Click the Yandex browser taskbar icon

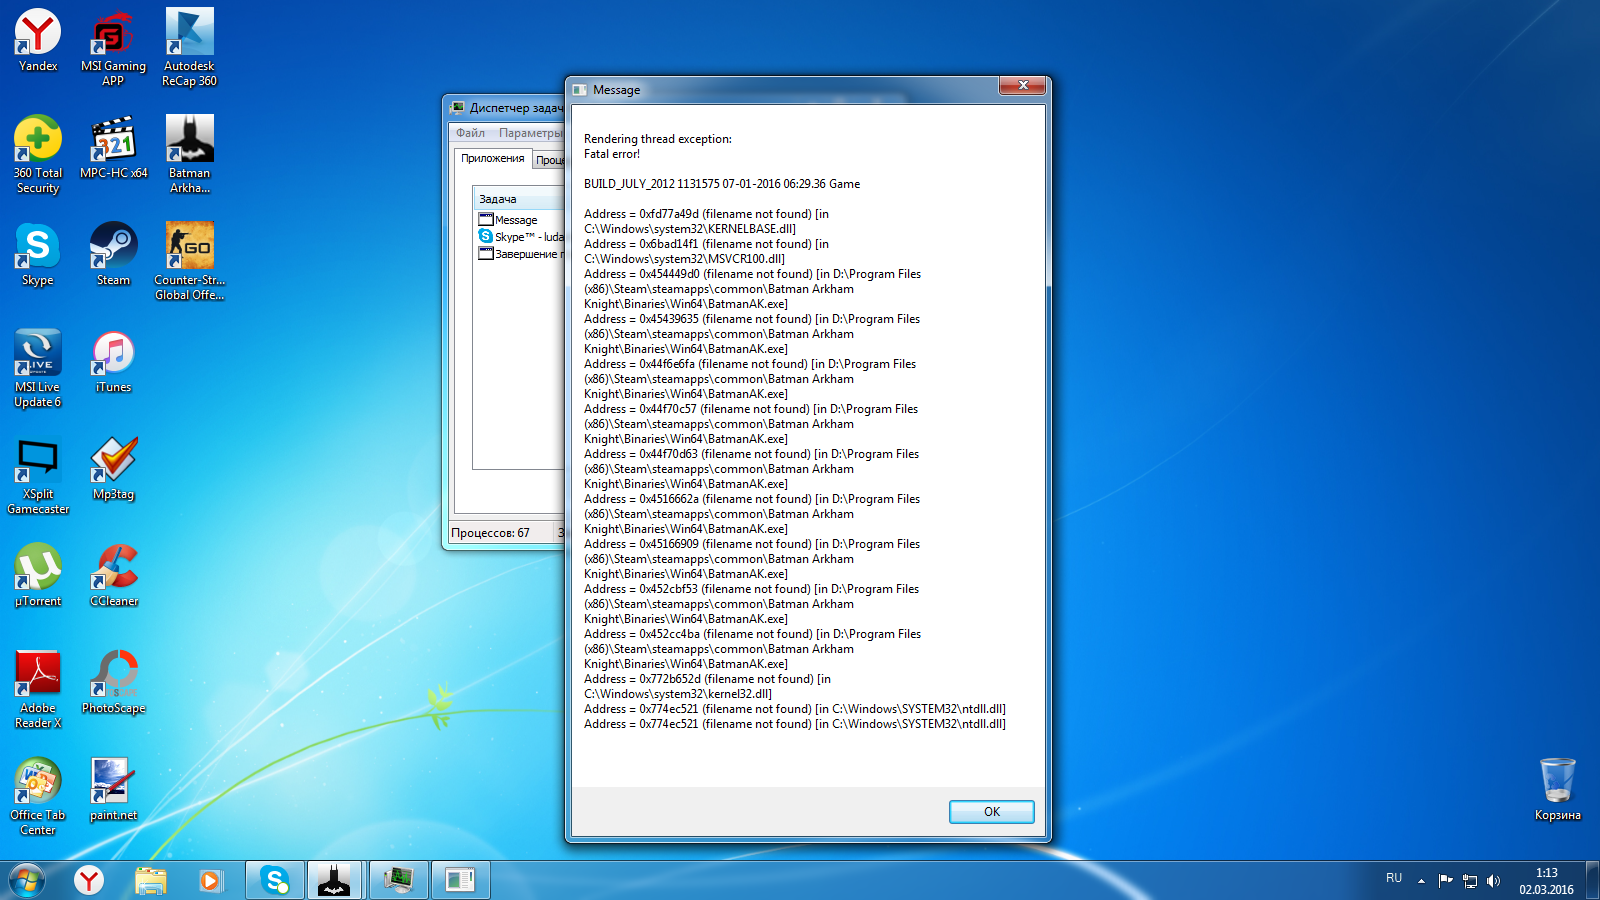pyautogui.click(x=89, y=880)
